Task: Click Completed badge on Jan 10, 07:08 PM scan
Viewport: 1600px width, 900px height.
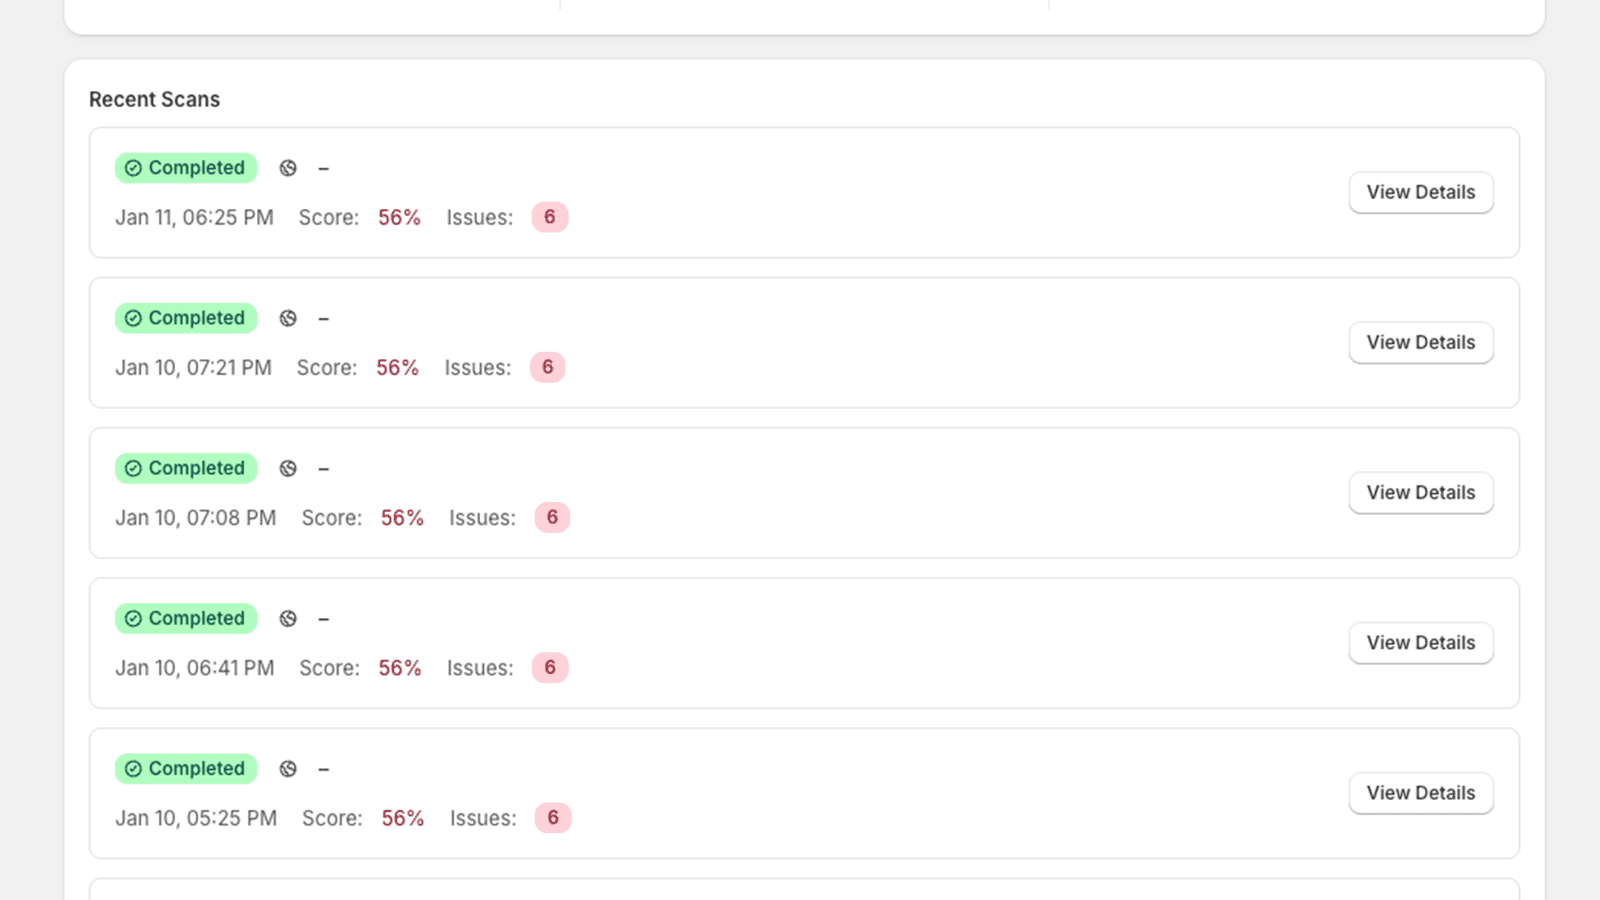Action: (x=186, y=468)
